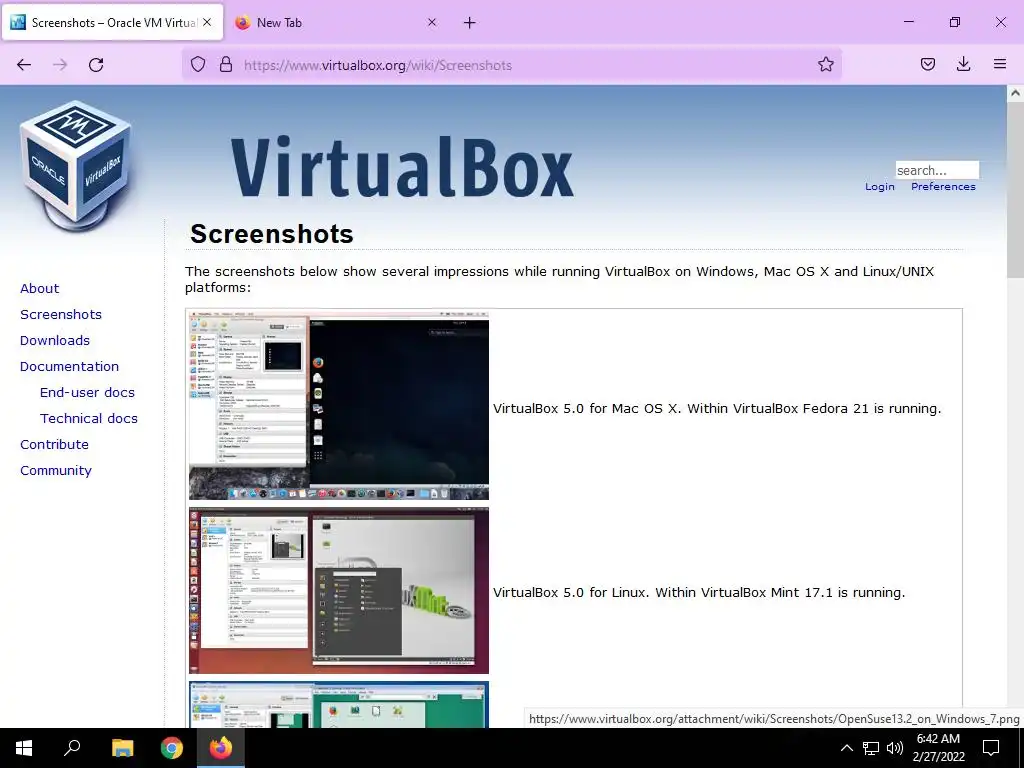
Task: Open the volume tray icon
Action: (x=895, y=748)
